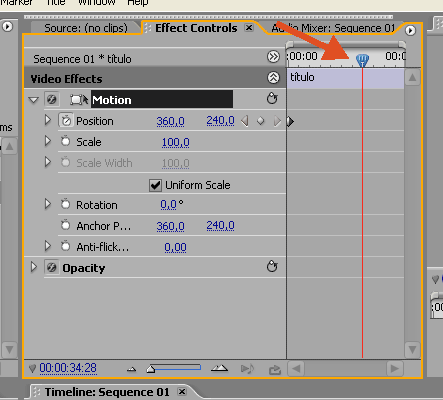Reset the Opacity effect
Image resolution: width=443 pixels, height=400 pixels.
coord(272,266)
